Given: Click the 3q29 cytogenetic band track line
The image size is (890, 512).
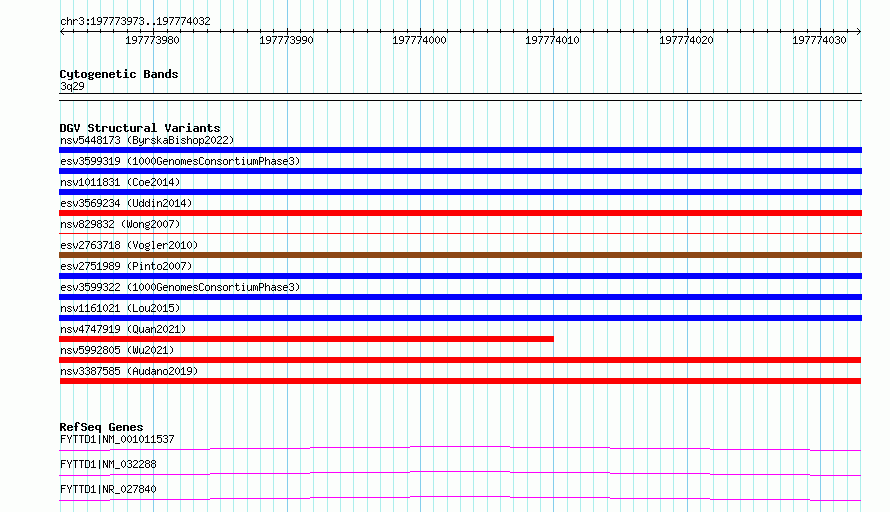Looking at the screenshot, I should pos(460,97).
